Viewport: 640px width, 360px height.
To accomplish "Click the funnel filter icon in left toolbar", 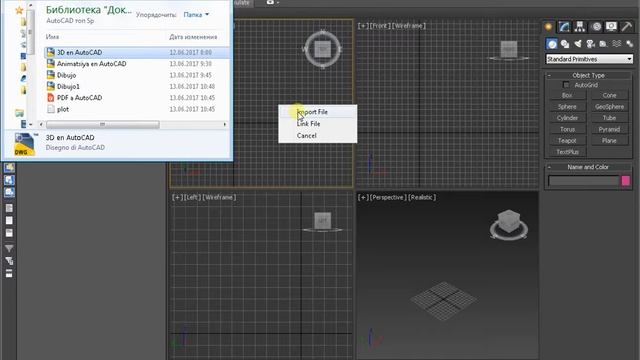I will point(9,248).
